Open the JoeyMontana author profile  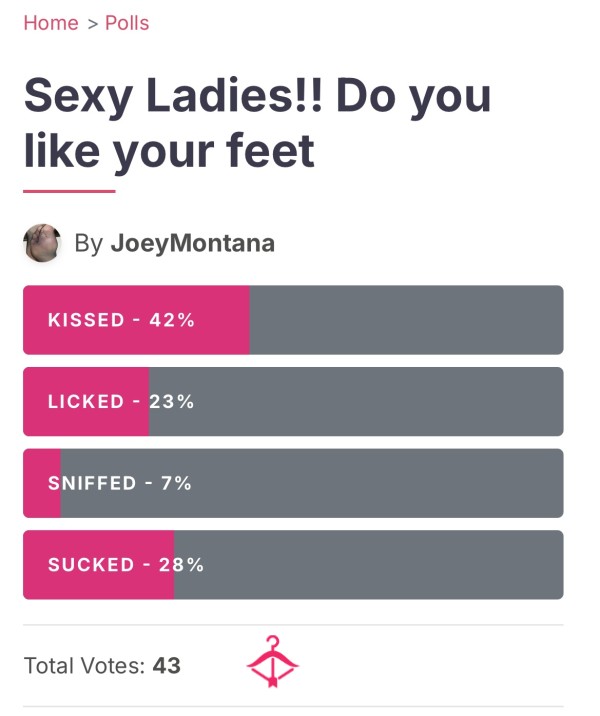[193, 242]
